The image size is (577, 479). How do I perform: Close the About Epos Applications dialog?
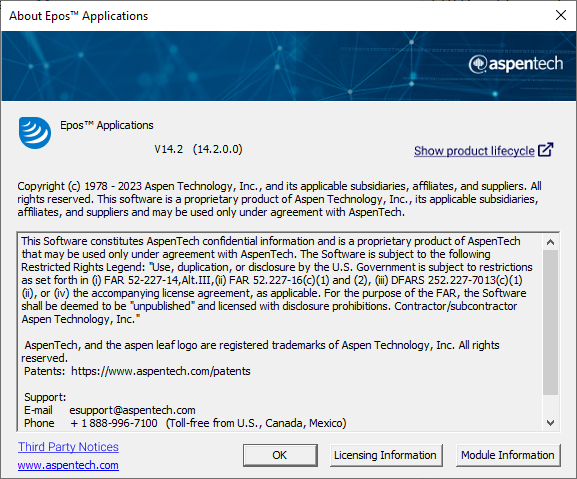tap(560, 15)
